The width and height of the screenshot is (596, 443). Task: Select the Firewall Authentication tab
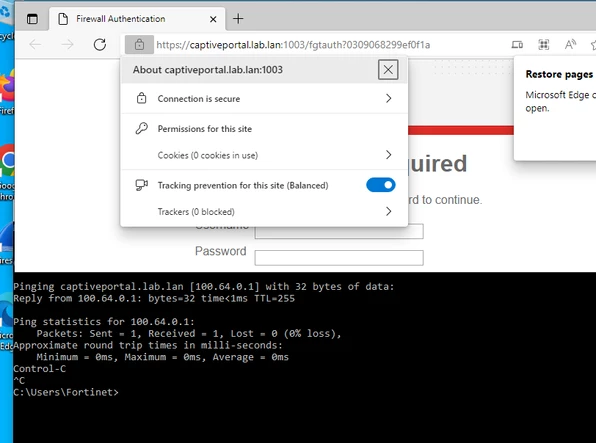137,19
